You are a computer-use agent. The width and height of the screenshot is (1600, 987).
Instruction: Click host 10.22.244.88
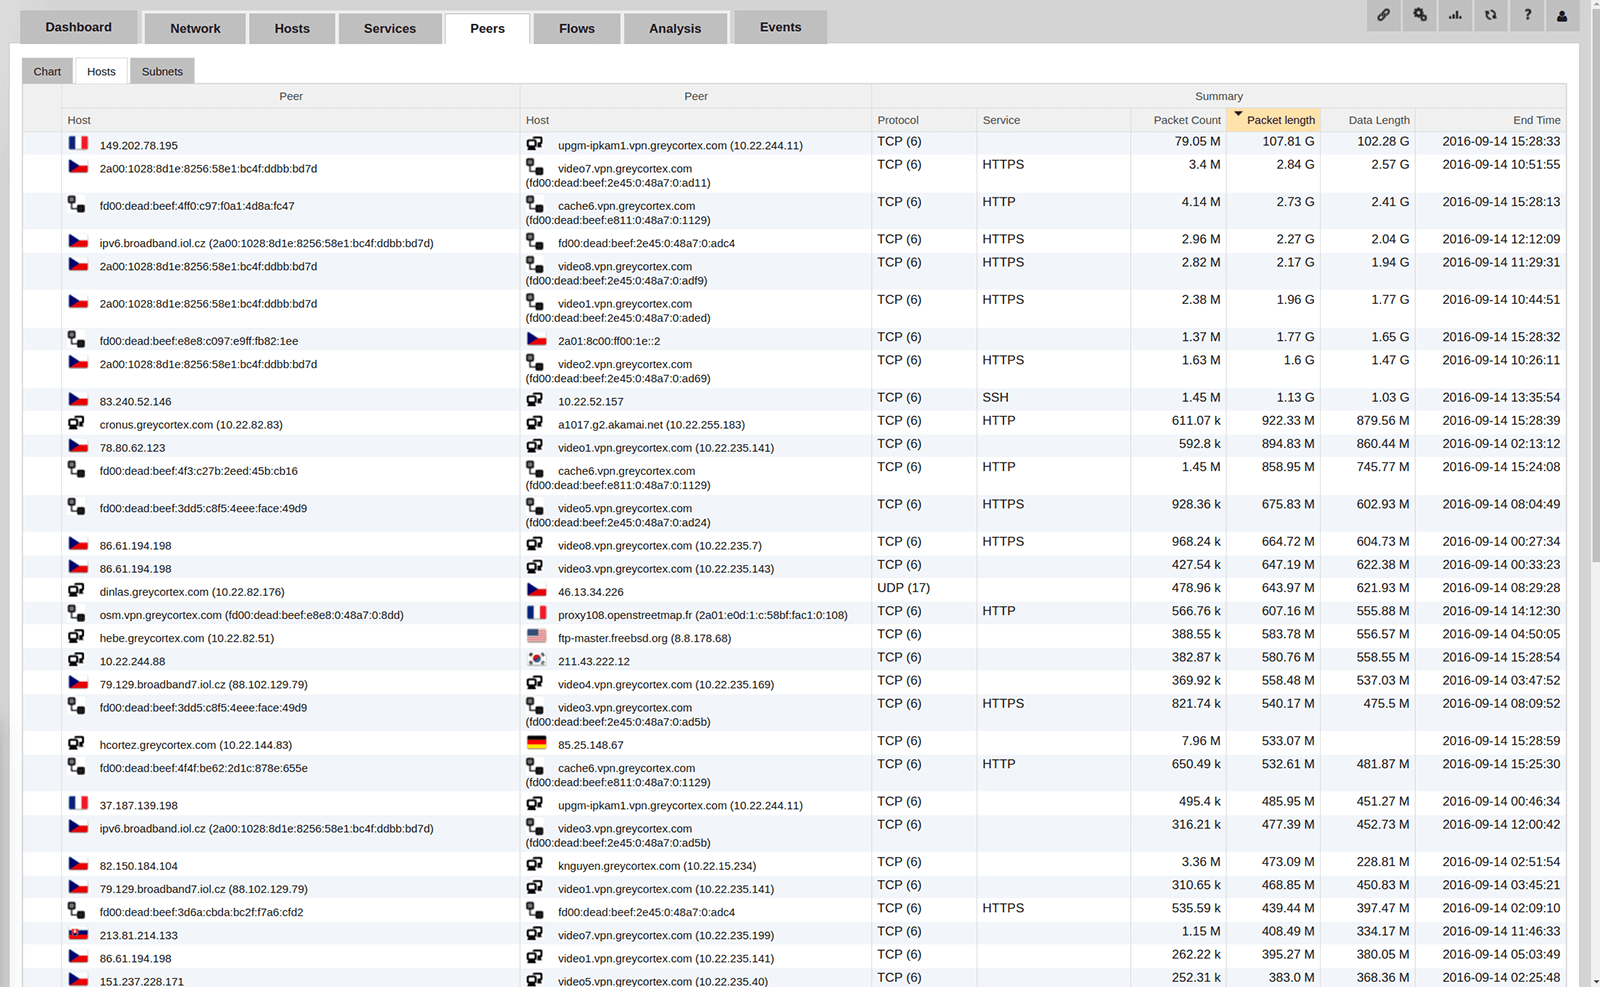133,661
